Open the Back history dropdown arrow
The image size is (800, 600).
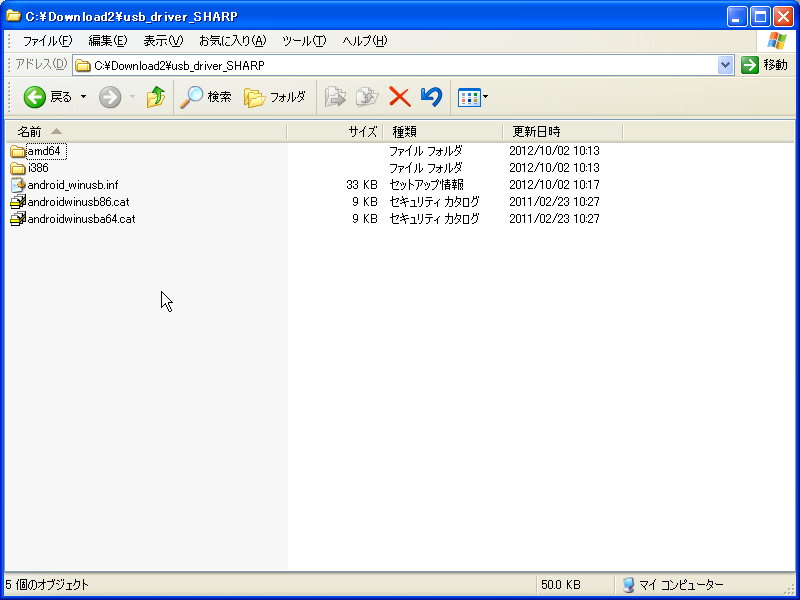tap(83, 97)
